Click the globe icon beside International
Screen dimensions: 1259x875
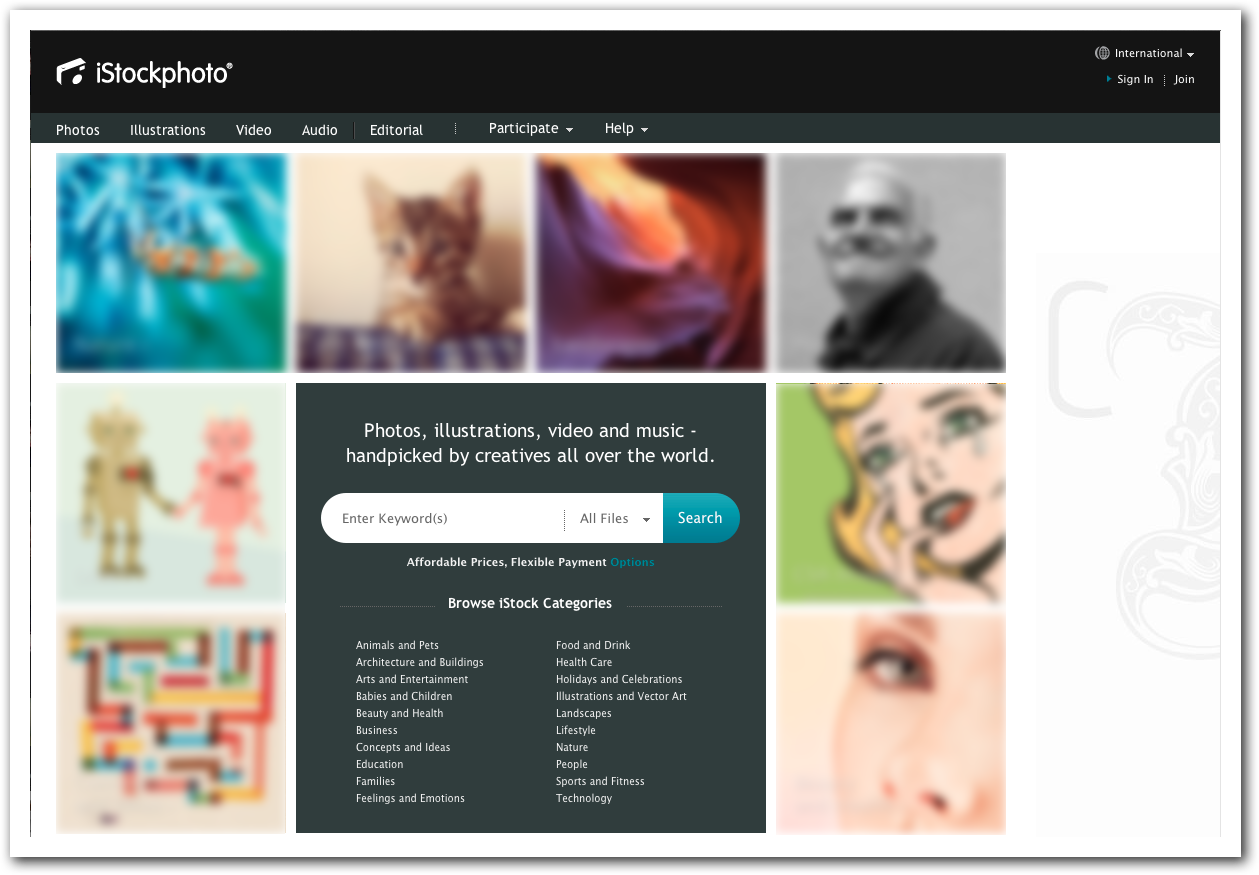click(x=1102, y=53)
